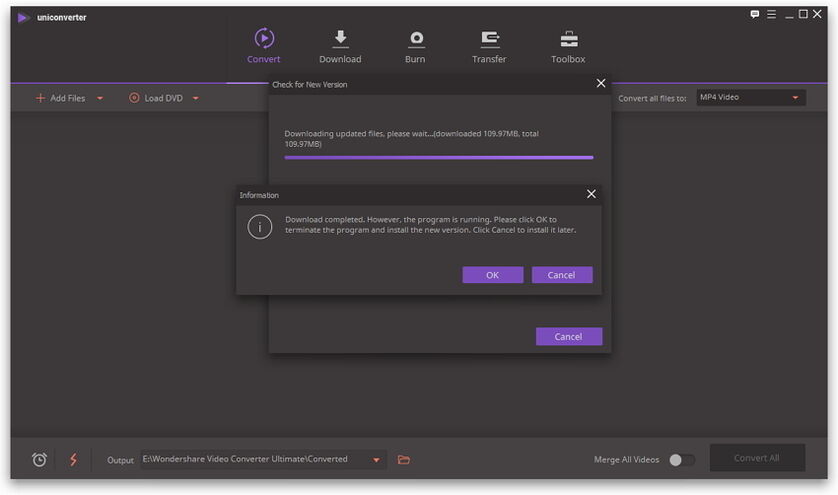Click Load DVD

pyautogui.click(x=156, y=98)
